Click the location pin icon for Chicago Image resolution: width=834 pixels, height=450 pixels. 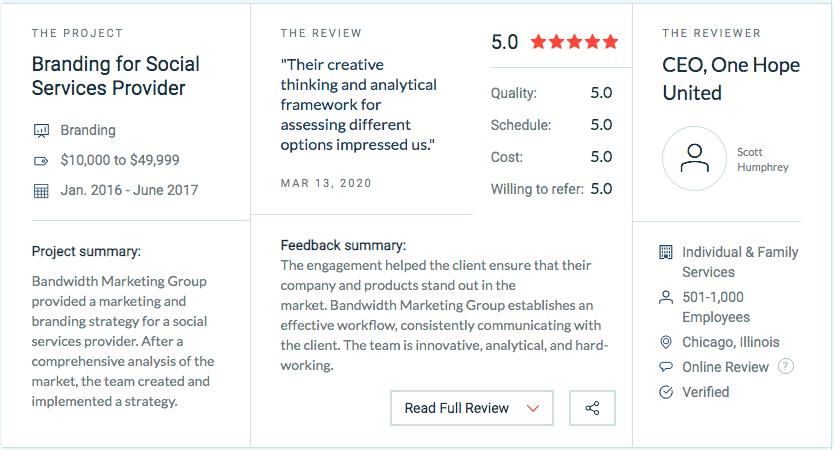click(665, 342)
